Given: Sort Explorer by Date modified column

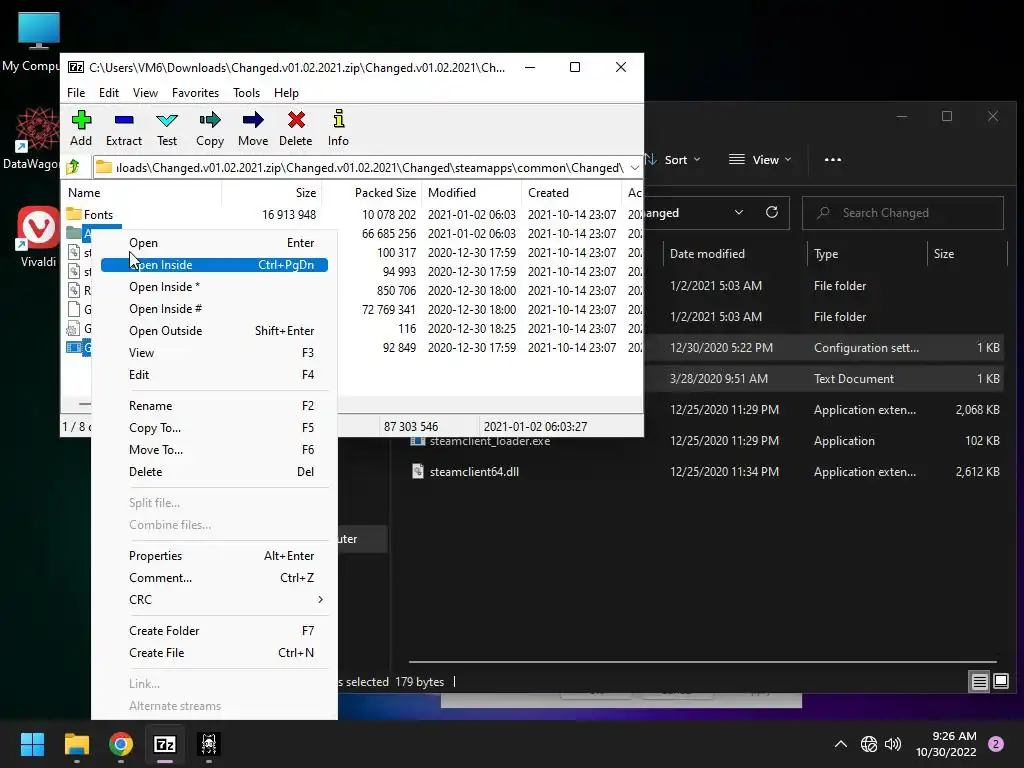Looking at the screenshot, I should point(735,253).
